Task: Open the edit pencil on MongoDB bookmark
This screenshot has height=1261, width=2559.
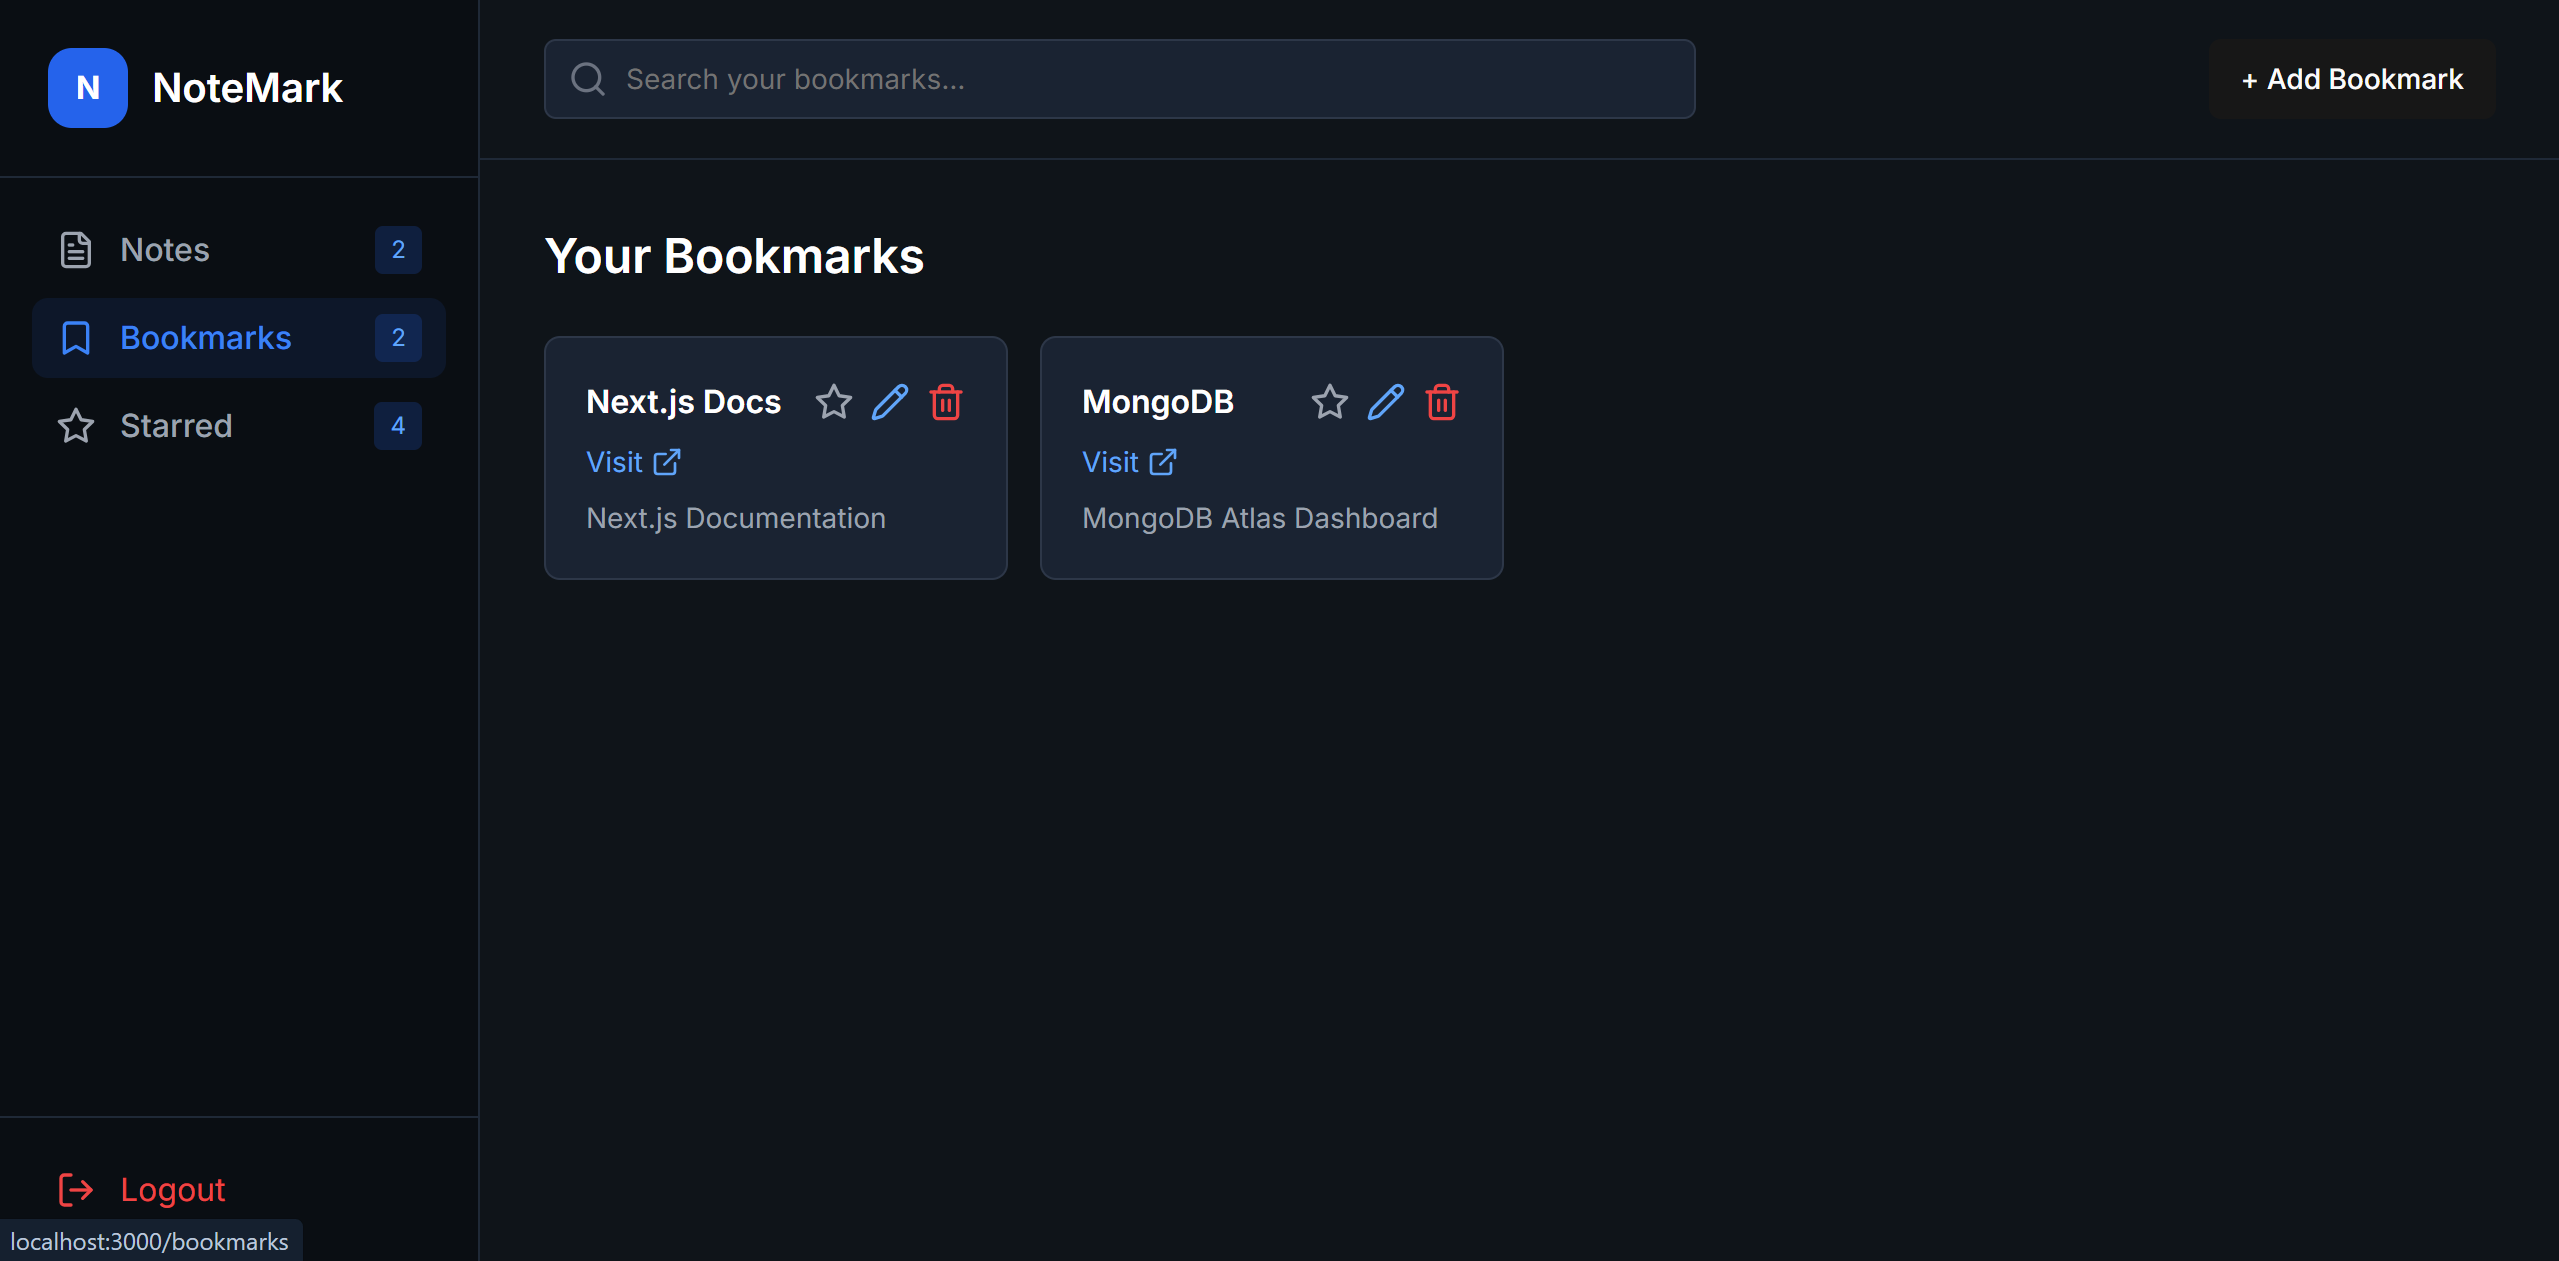Action: coord(1384,402)
